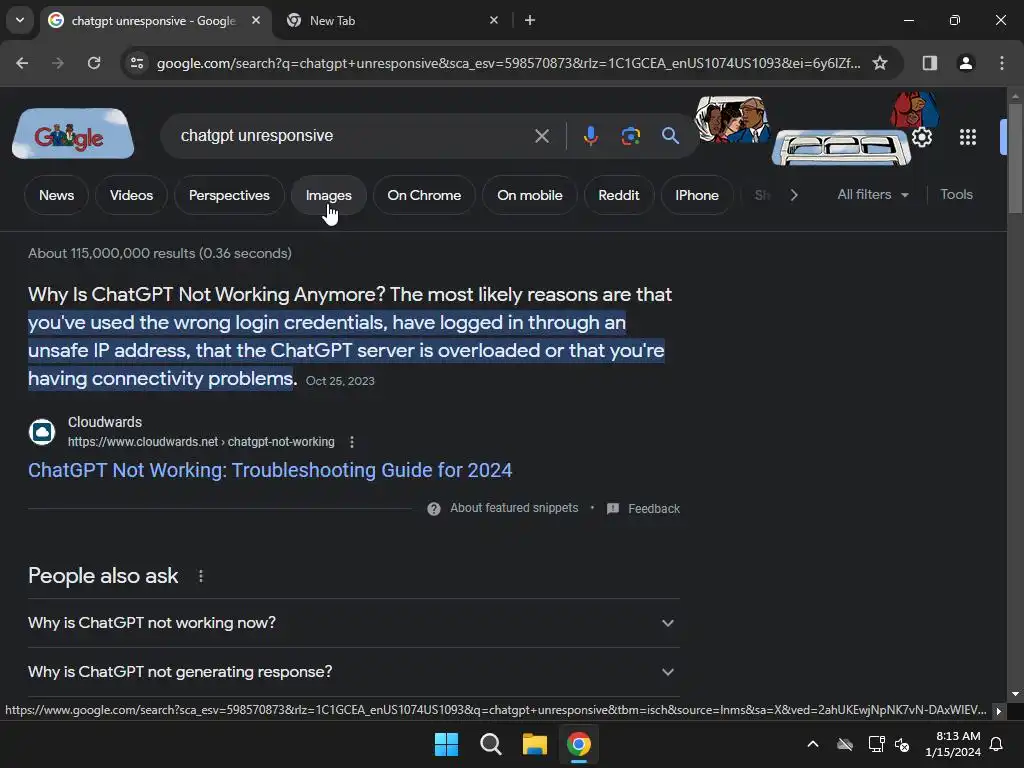Clear the search box with X

[541, 136]
